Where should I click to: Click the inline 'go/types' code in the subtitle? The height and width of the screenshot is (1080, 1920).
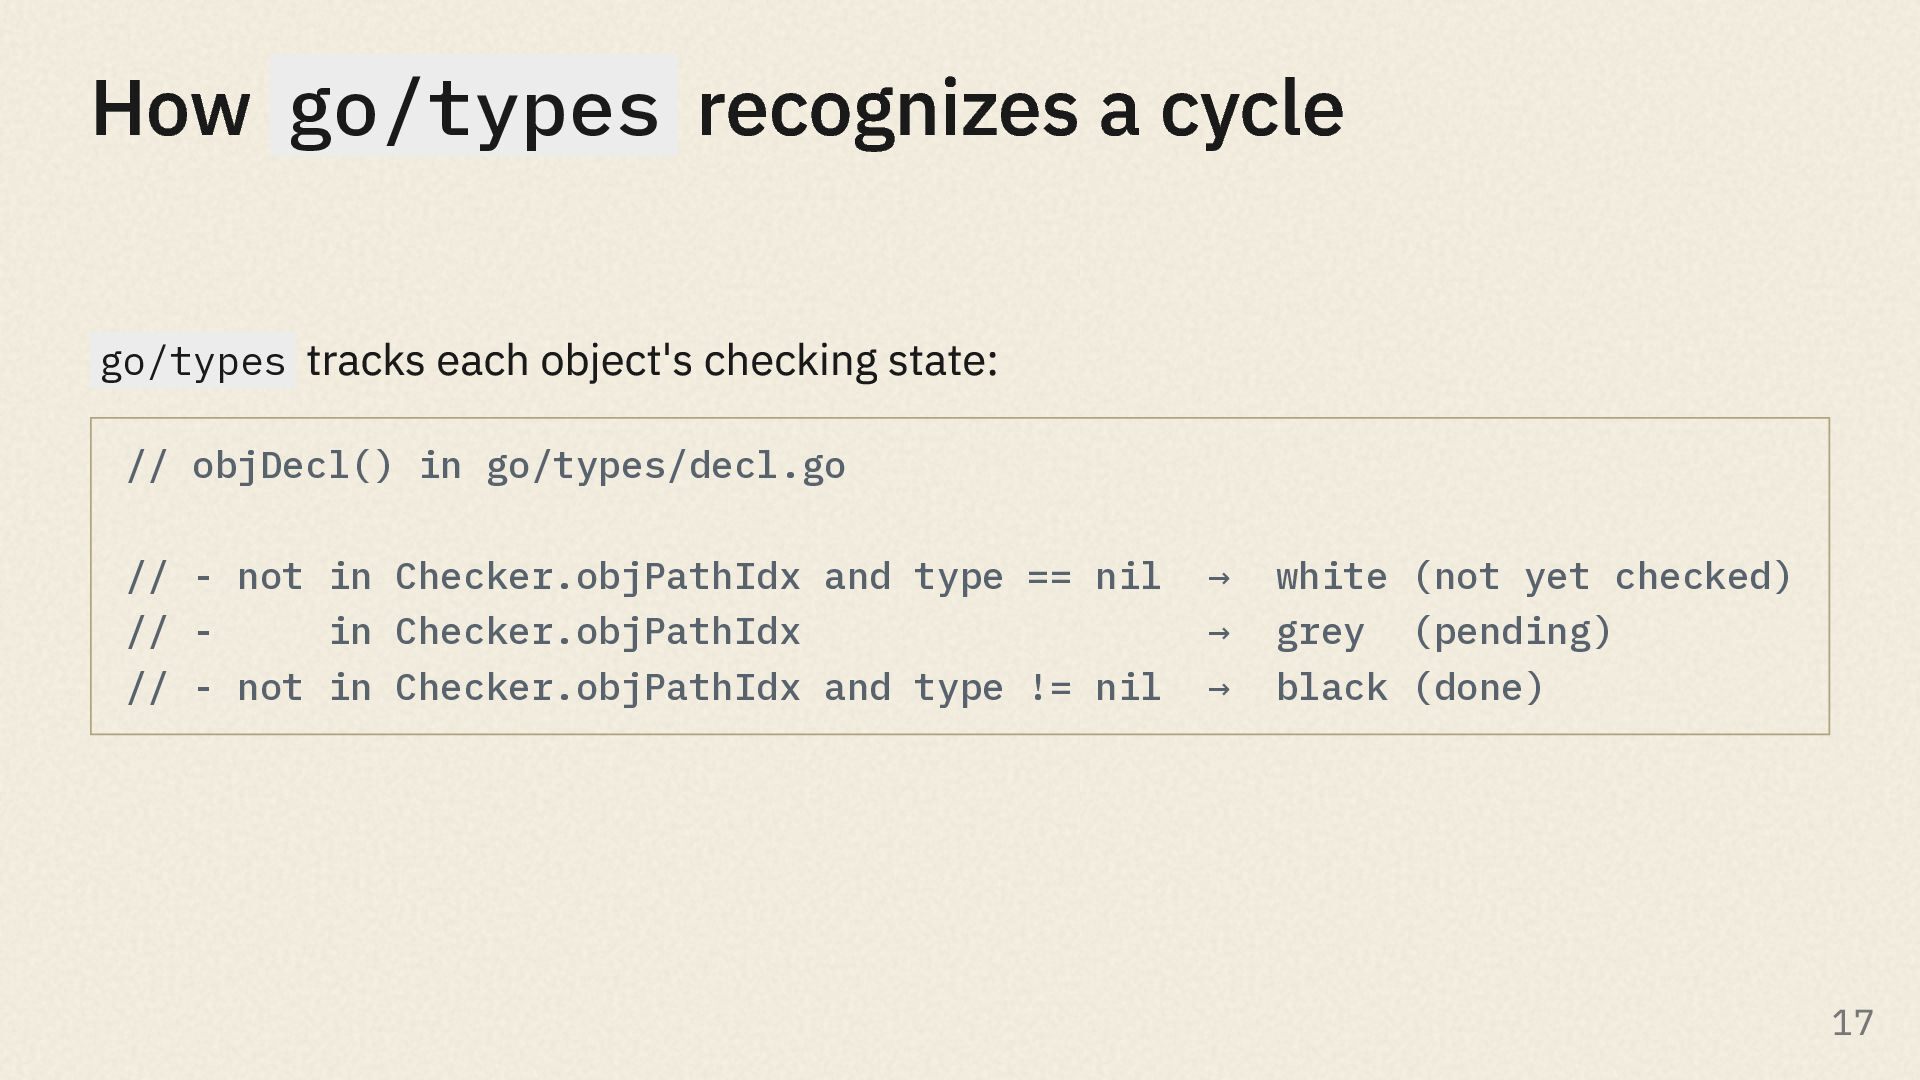pyautogui.click(x=193, y=361)
